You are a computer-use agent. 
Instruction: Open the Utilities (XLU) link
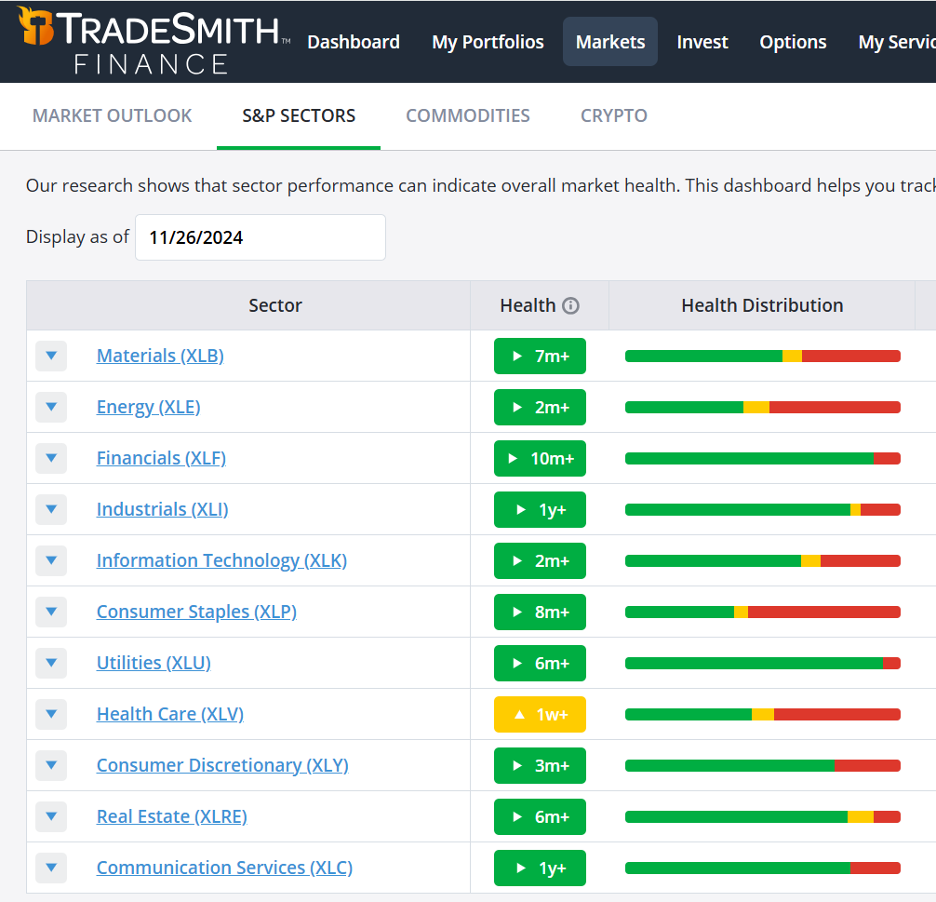click(x=153, y=663)
